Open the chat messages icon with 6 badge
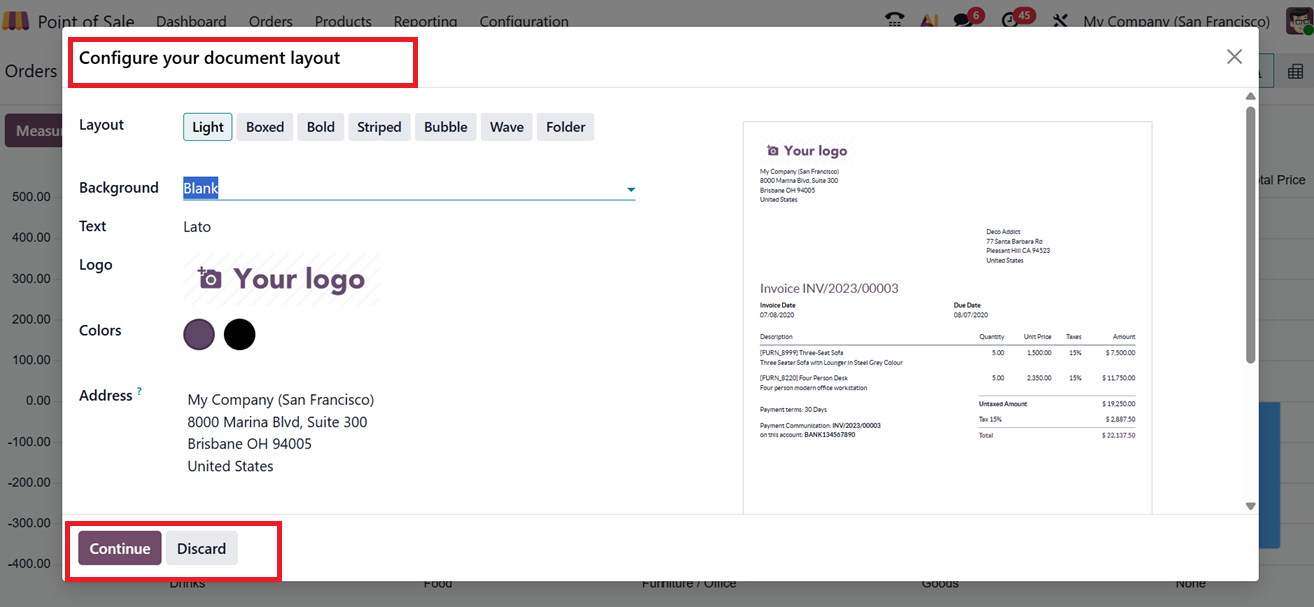1314x607 pixels. click(963, 21)
